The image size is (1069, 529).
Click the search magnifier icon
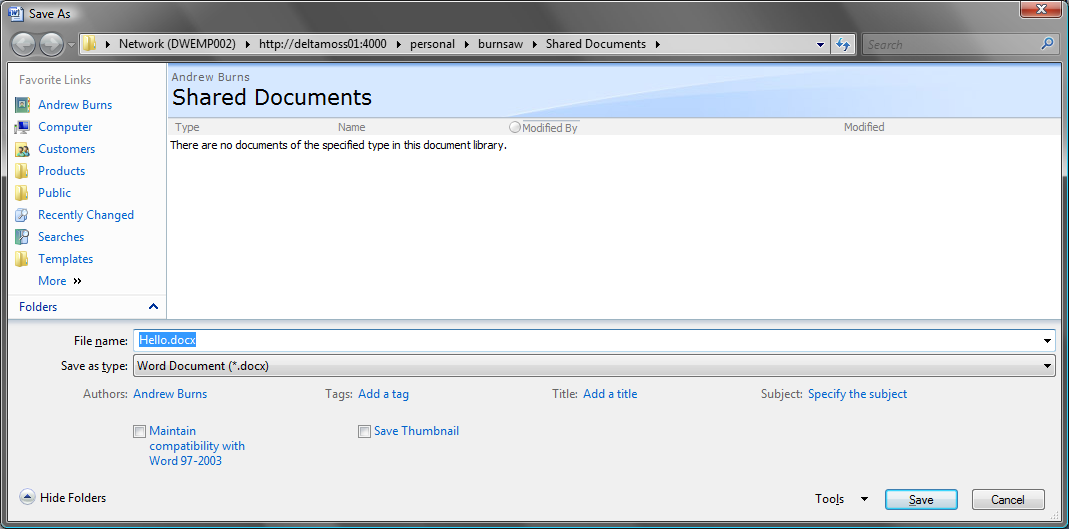coord(1047,44)
